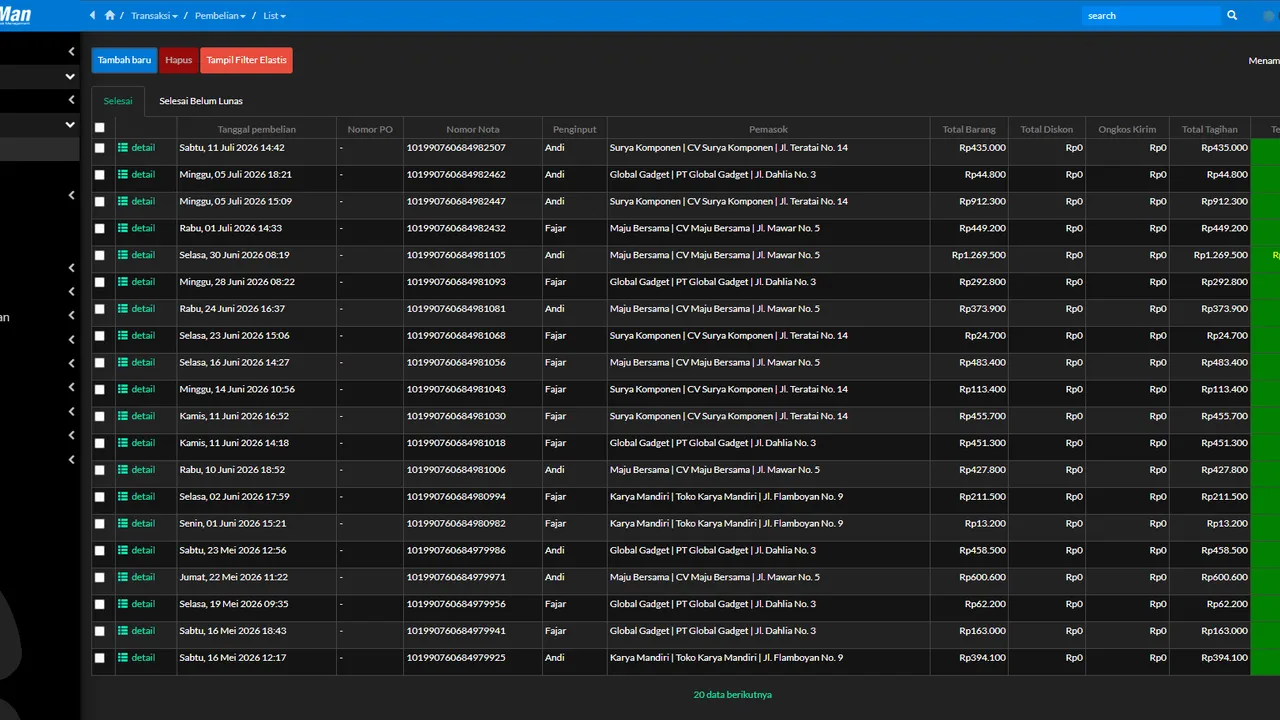Open detail of purchase Minggu, 28 Juni 2026 08:22
The width and height of the screenshot is (1280, 720).
click(x=136, y=282)
